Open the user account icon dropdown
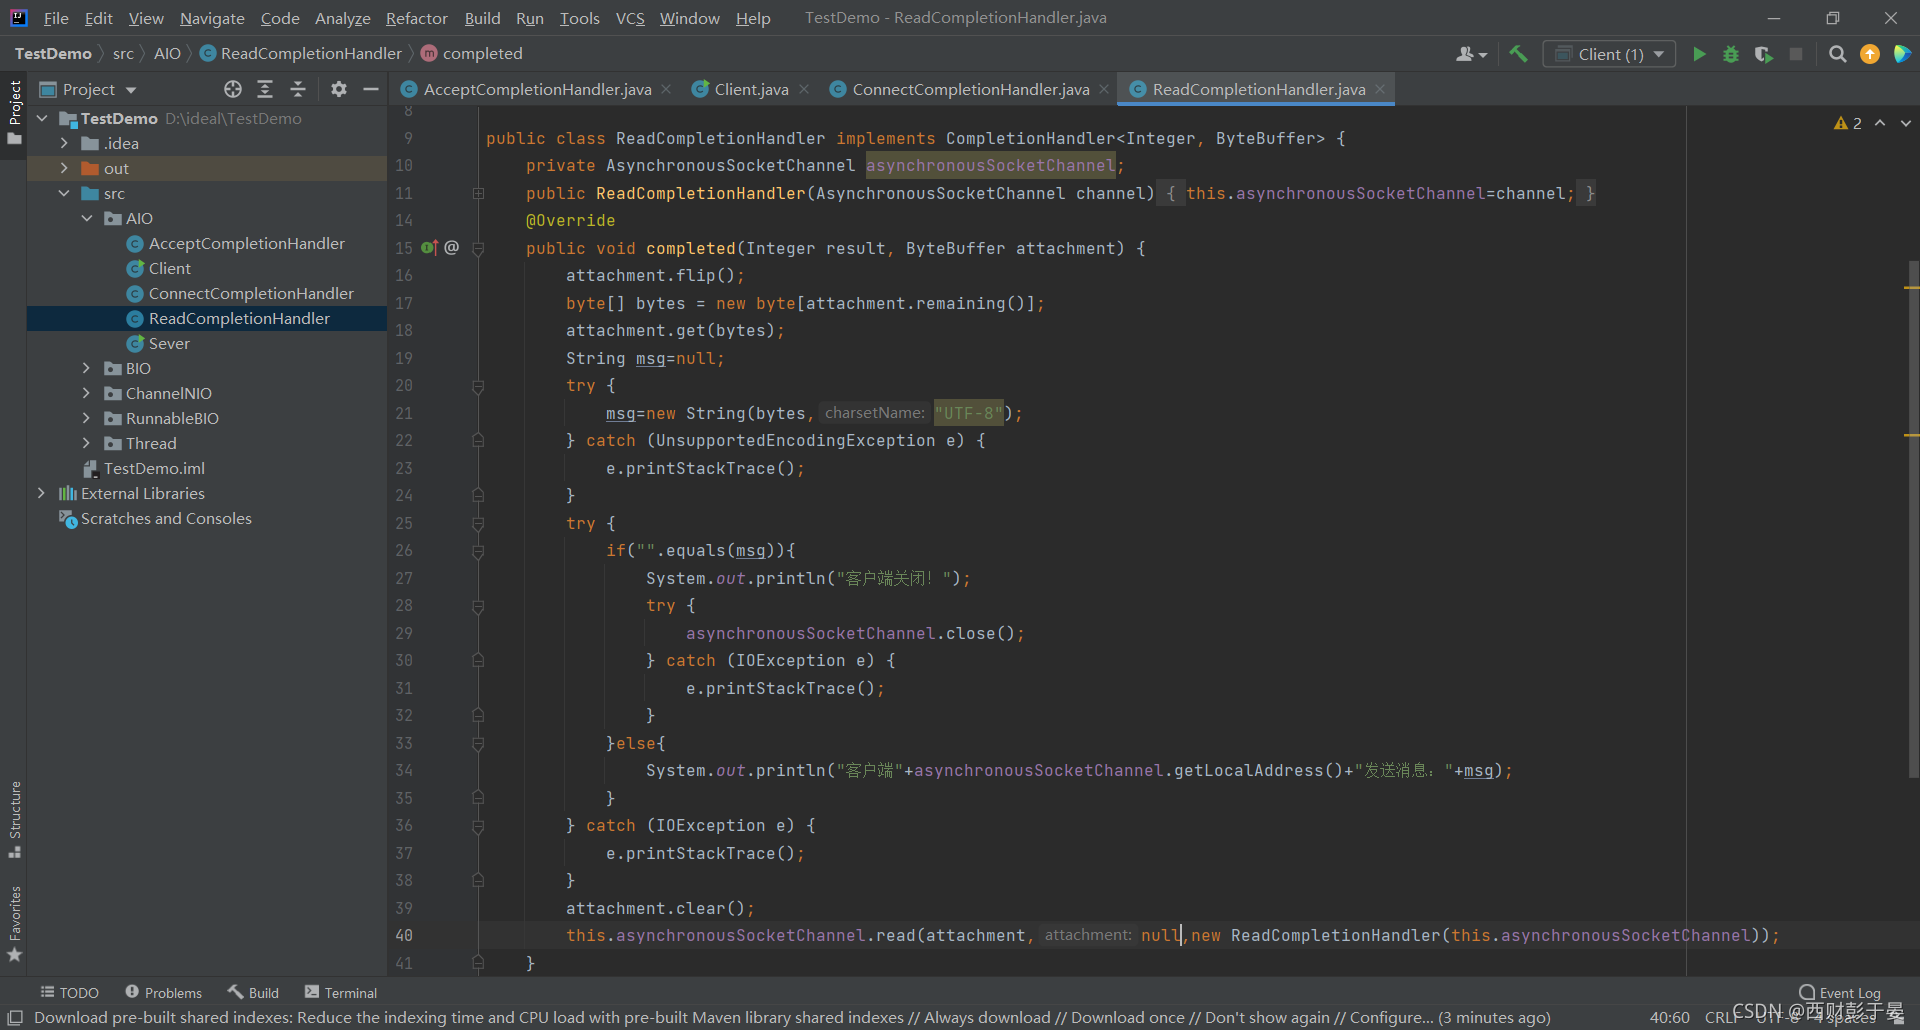1920x1030 pixels. (1472, 54)
